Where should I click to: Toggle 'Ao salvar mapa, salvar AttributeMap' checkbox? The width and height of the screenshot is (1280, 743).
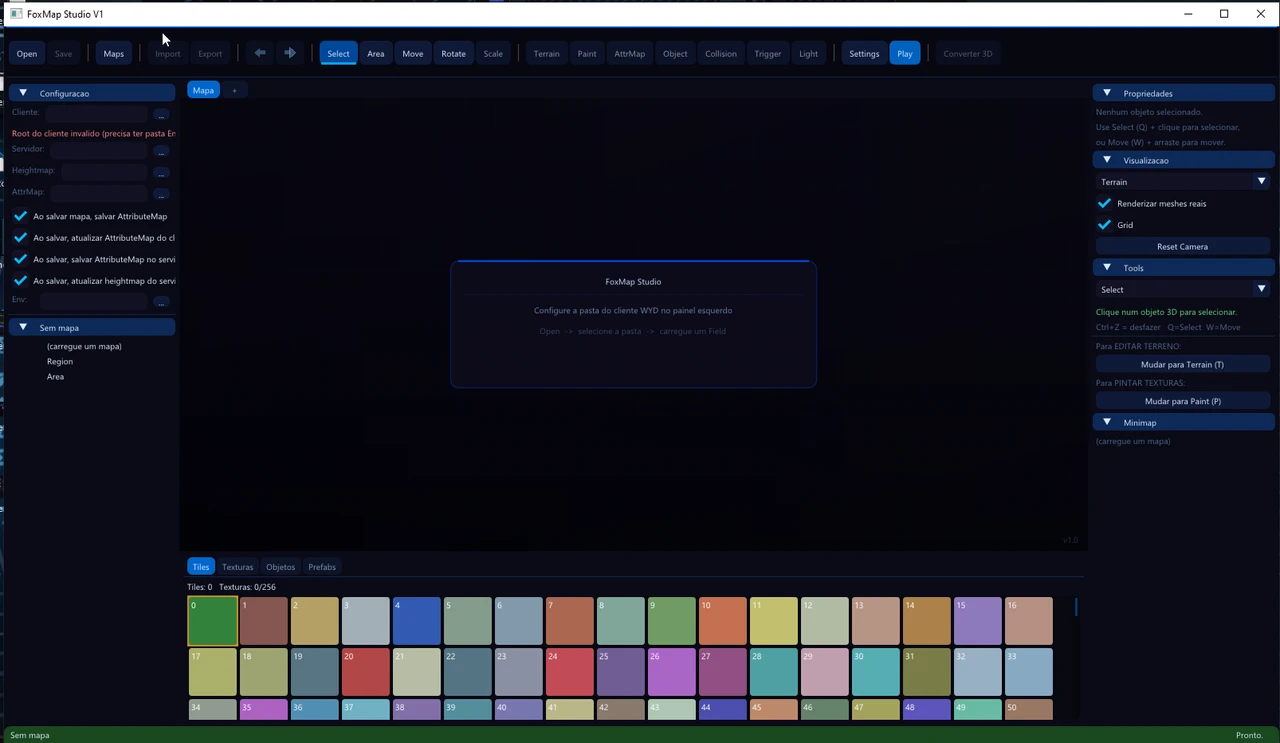[20, 216]
